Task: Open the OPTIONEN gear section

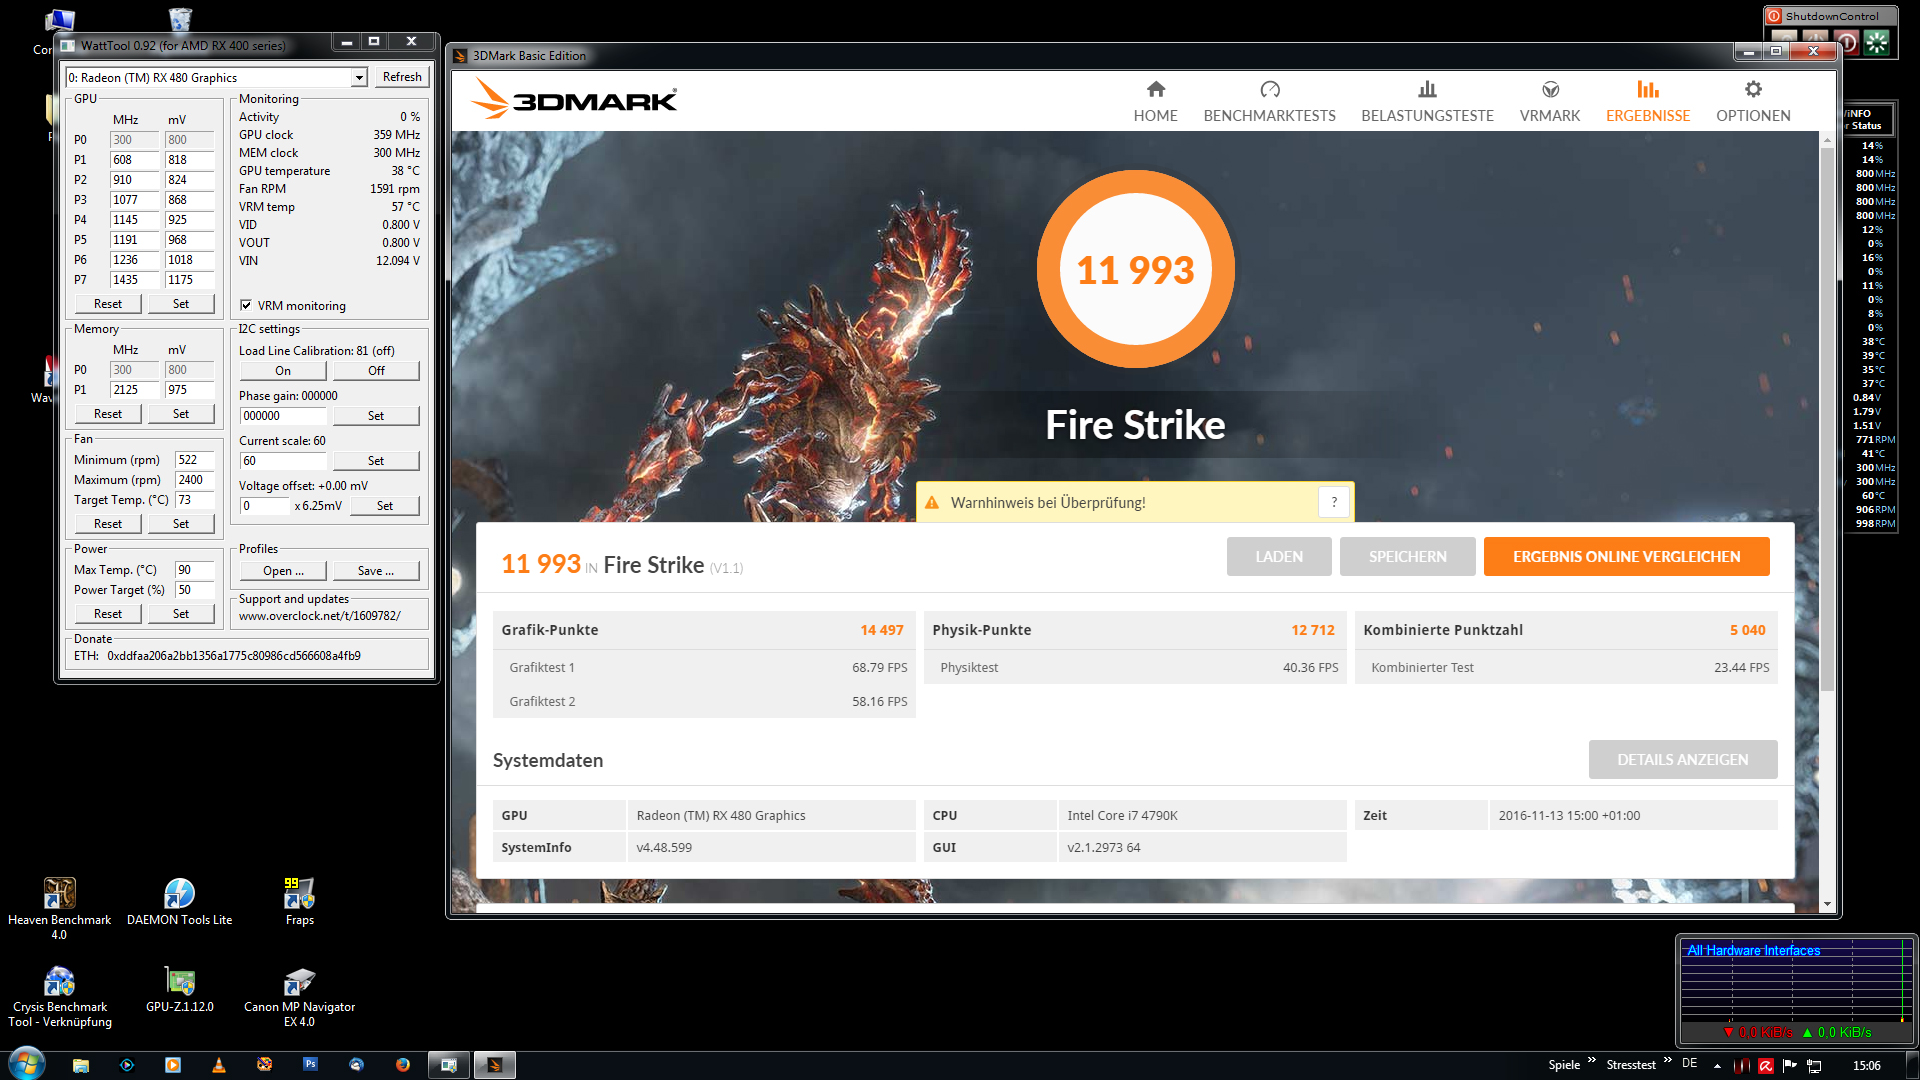Action: coord(1752,102)
